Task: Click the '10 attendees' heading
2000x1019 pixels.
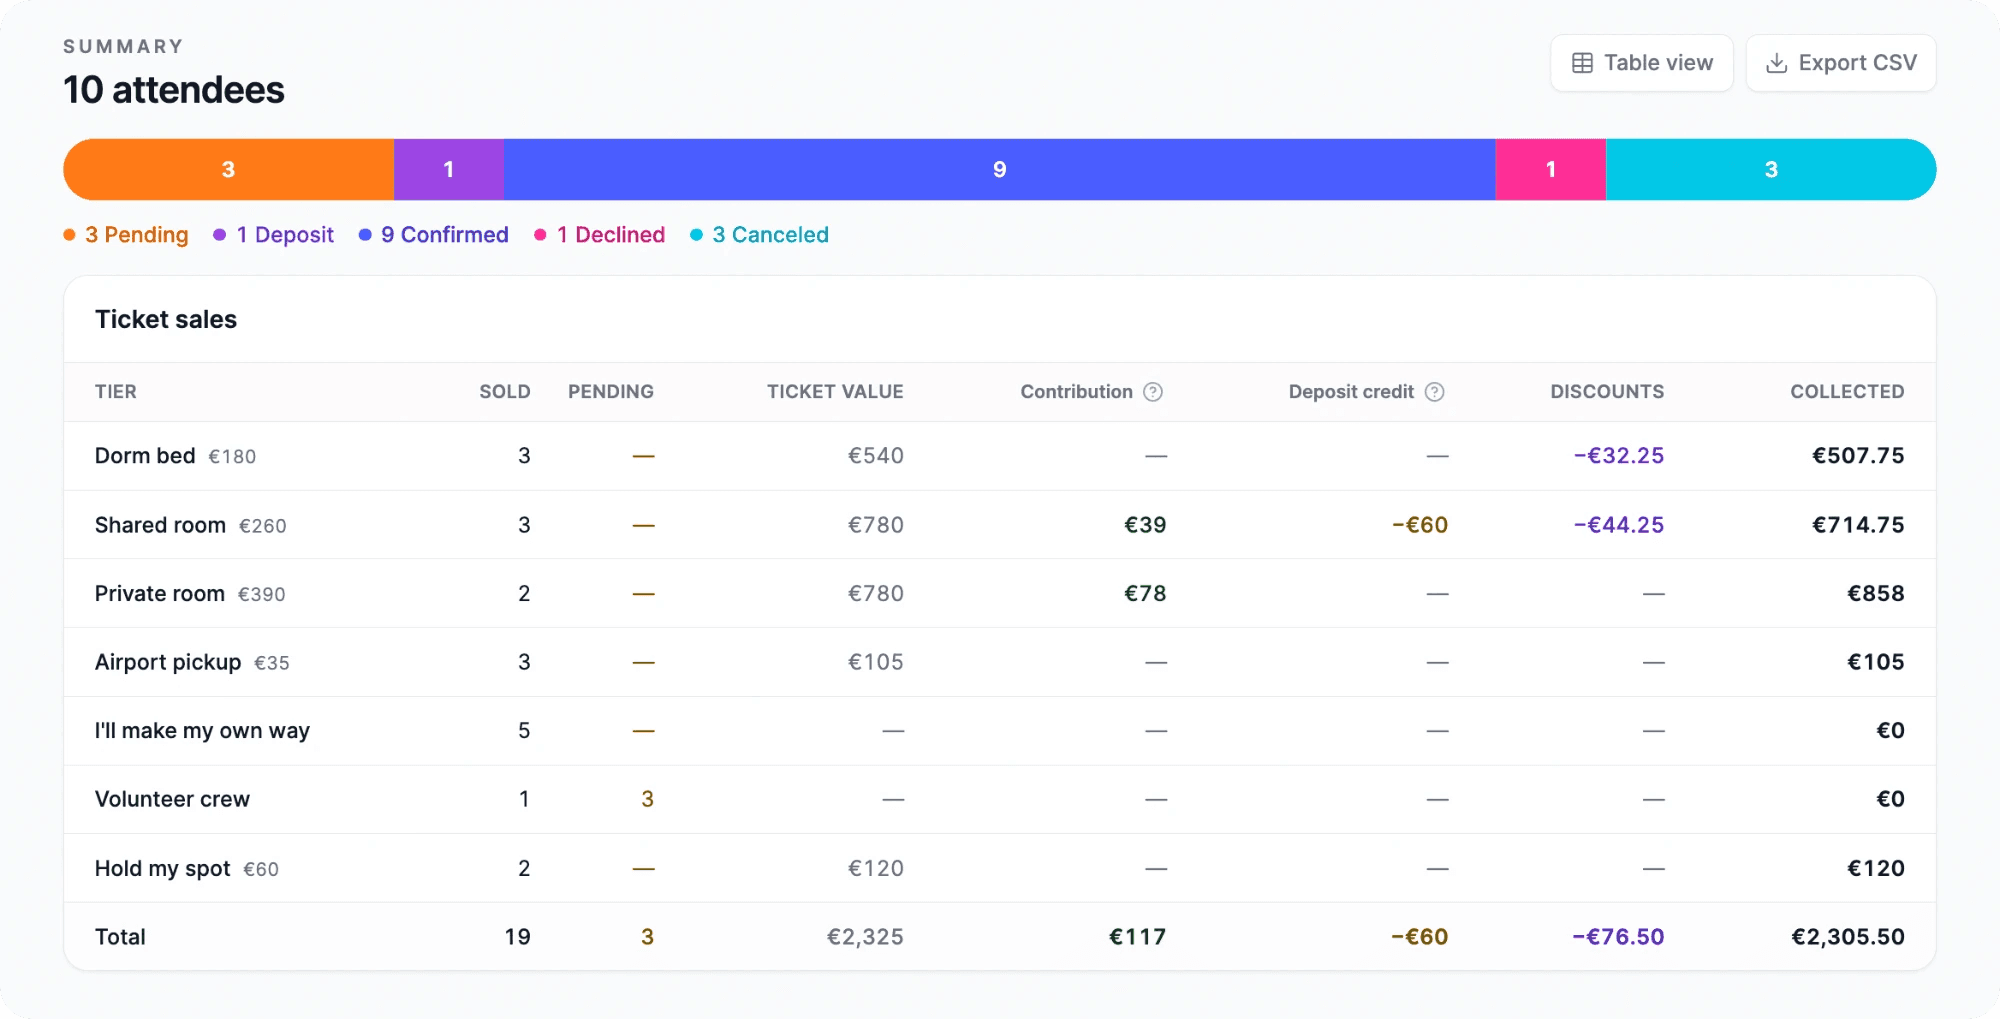Action: [174, 90]
